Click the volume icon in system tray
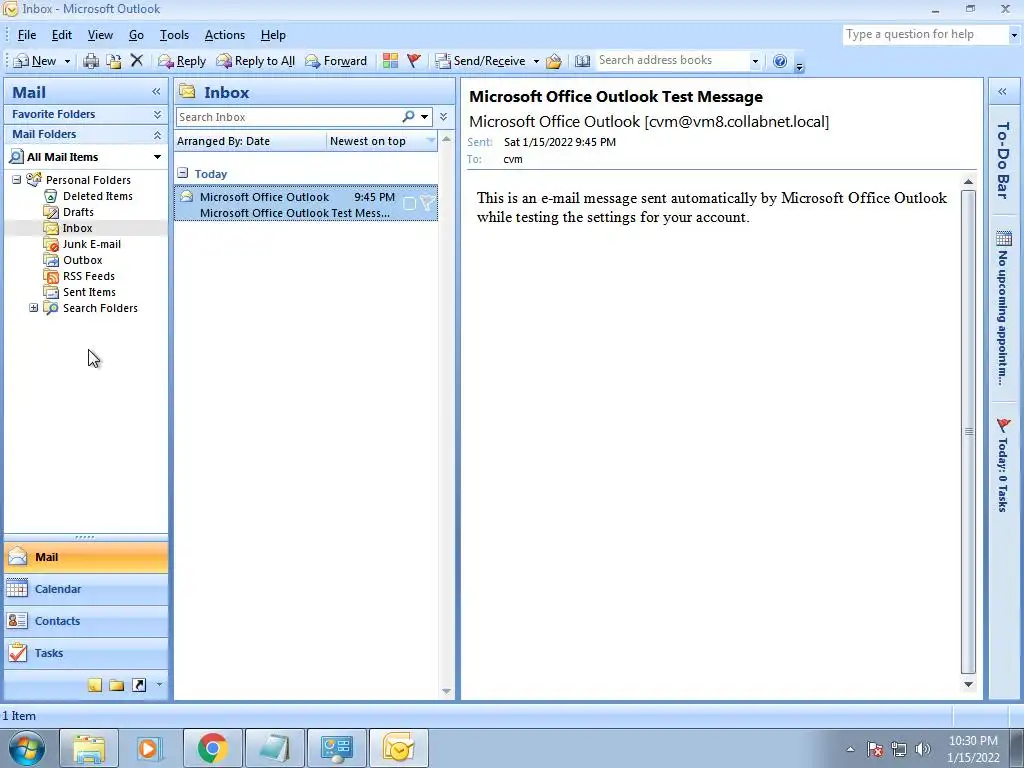Viewport: 1024px width, 768px height. [923, 749]
